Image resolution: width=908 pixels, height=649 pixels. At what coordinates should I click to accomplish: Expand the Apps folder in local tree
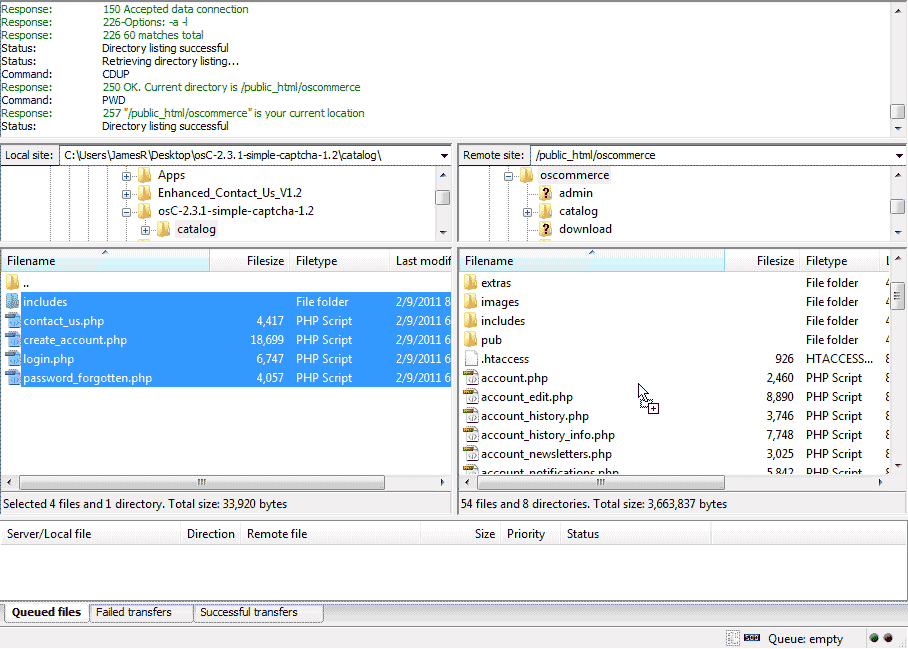(x=126, y=176)
